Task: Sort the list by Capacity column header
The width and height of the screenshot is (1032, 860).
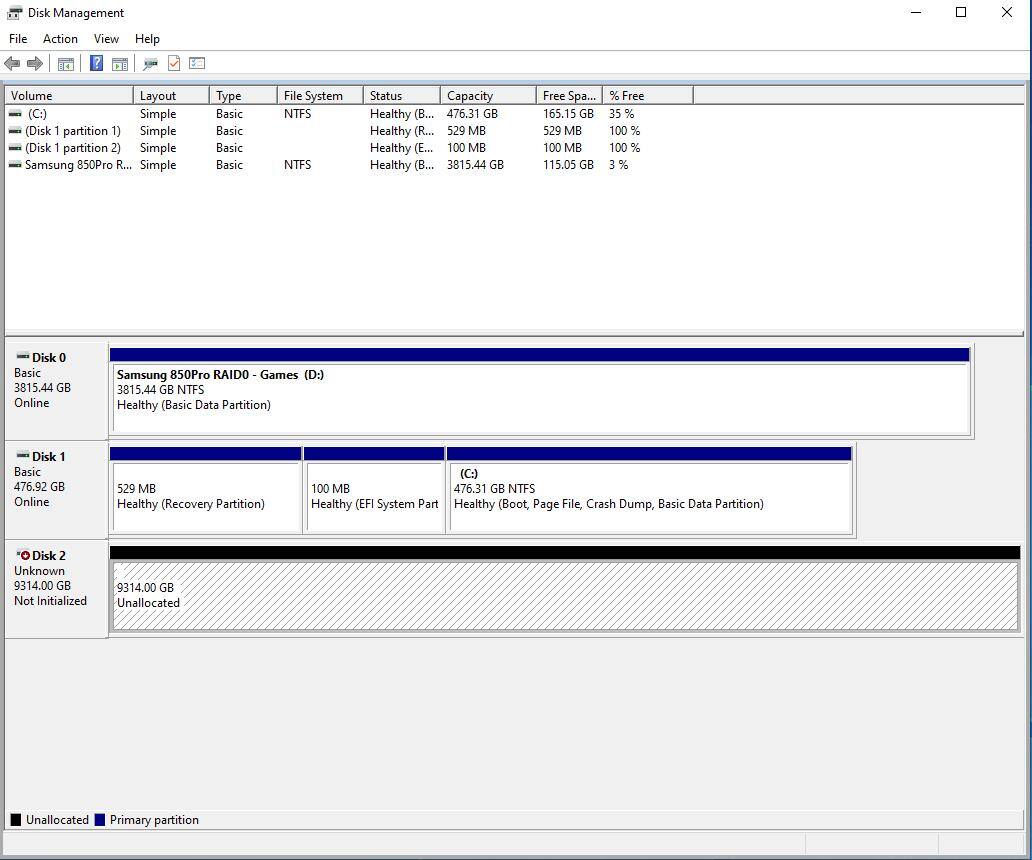Action: pos(486,96)
